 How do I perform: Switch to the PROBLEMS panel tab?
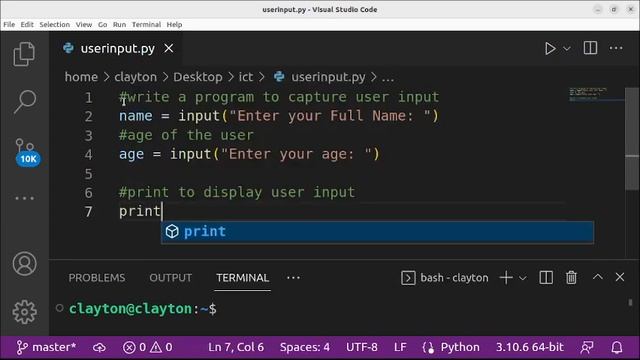pos(97,278)
